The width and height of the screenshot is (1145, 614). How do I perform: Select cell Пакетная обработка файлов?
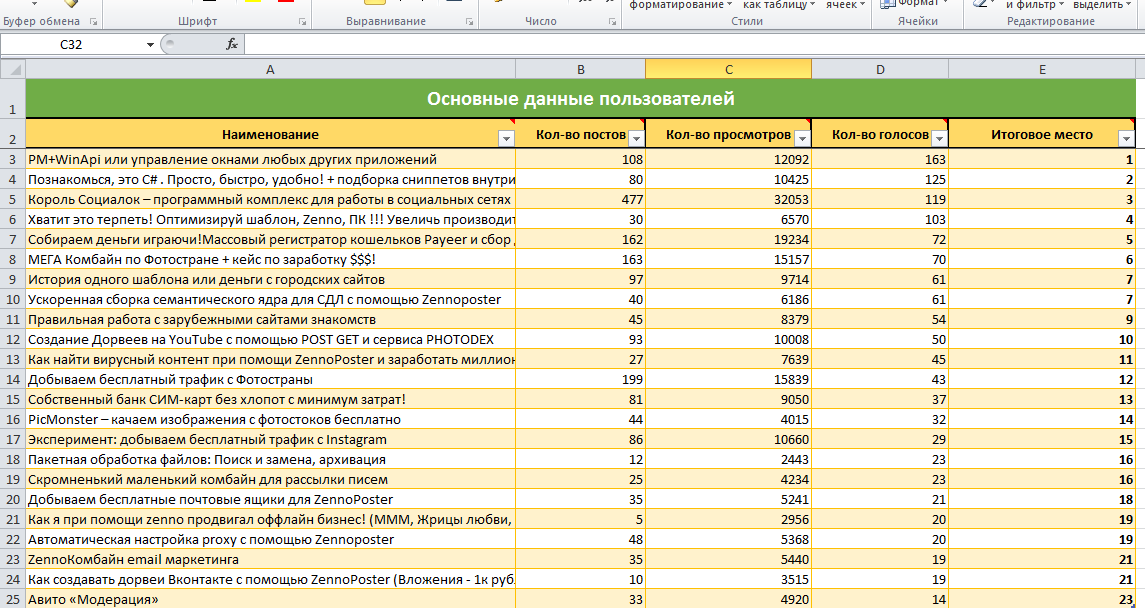(270, 460)
